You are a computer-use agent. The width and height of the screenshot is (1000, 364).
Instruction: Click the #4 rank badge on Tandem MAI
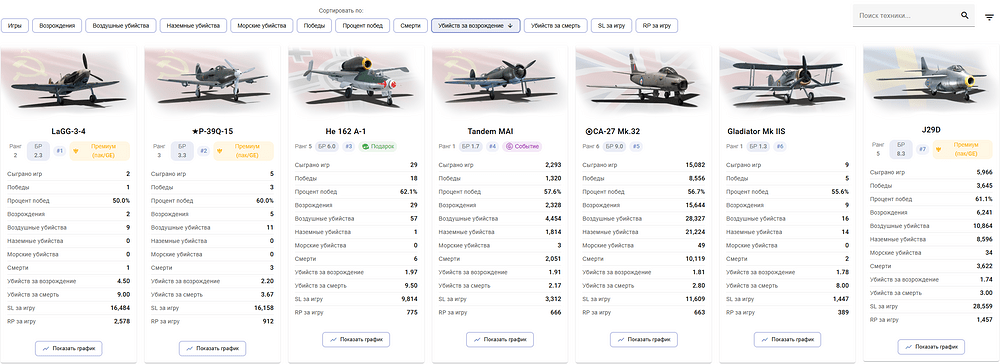tap(492, 147)
